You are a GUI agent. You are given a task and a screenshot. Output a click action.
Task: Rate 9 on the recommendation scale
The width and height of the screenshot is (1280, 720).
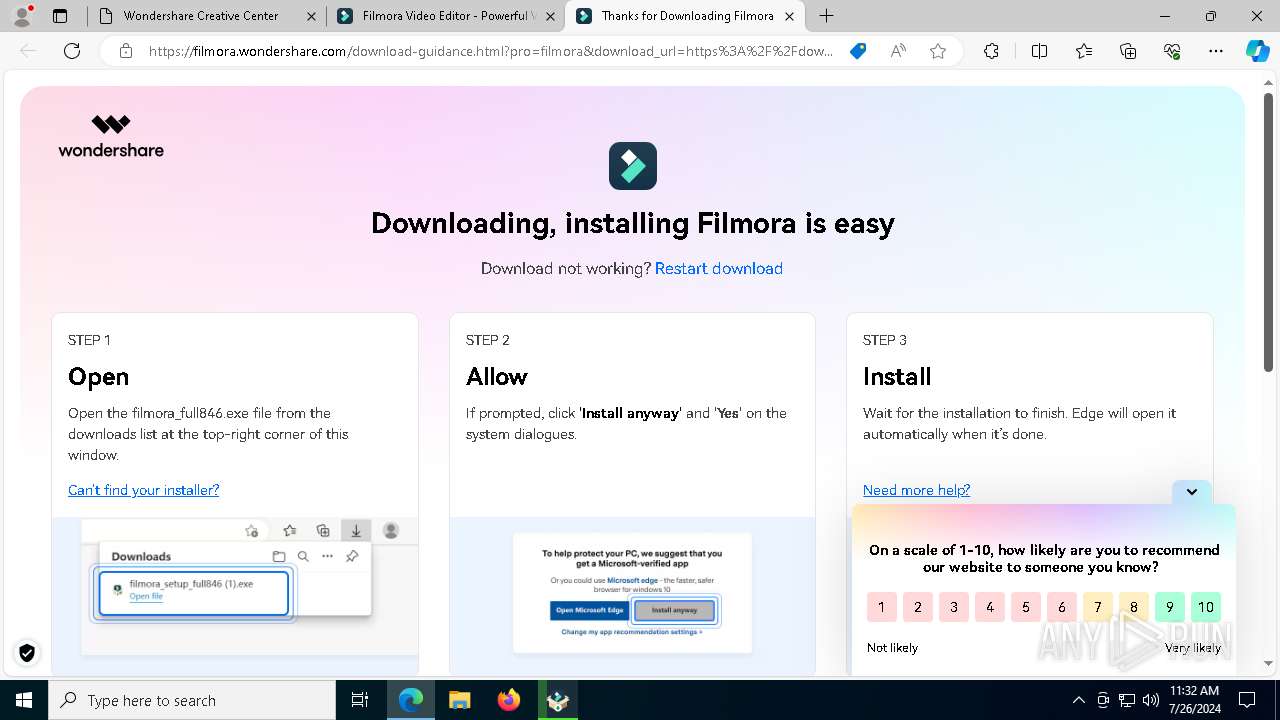coord(1170,607)
